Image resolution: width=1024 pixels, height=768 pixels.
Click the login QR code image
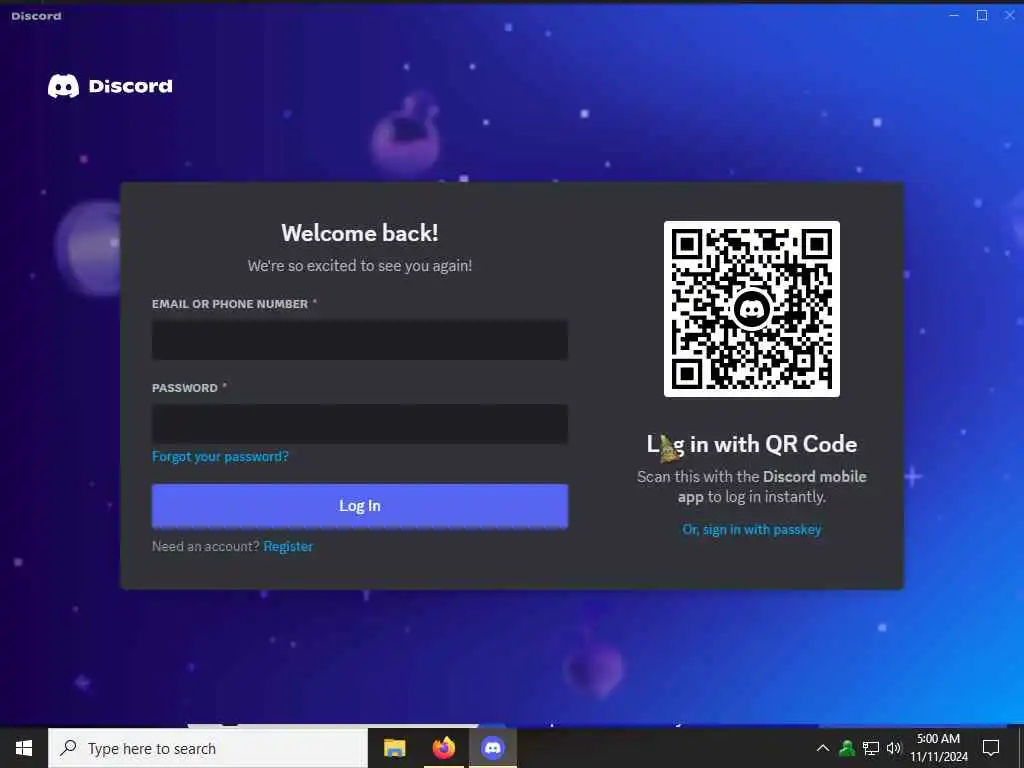pyautogui.click(x=752, y=309)
